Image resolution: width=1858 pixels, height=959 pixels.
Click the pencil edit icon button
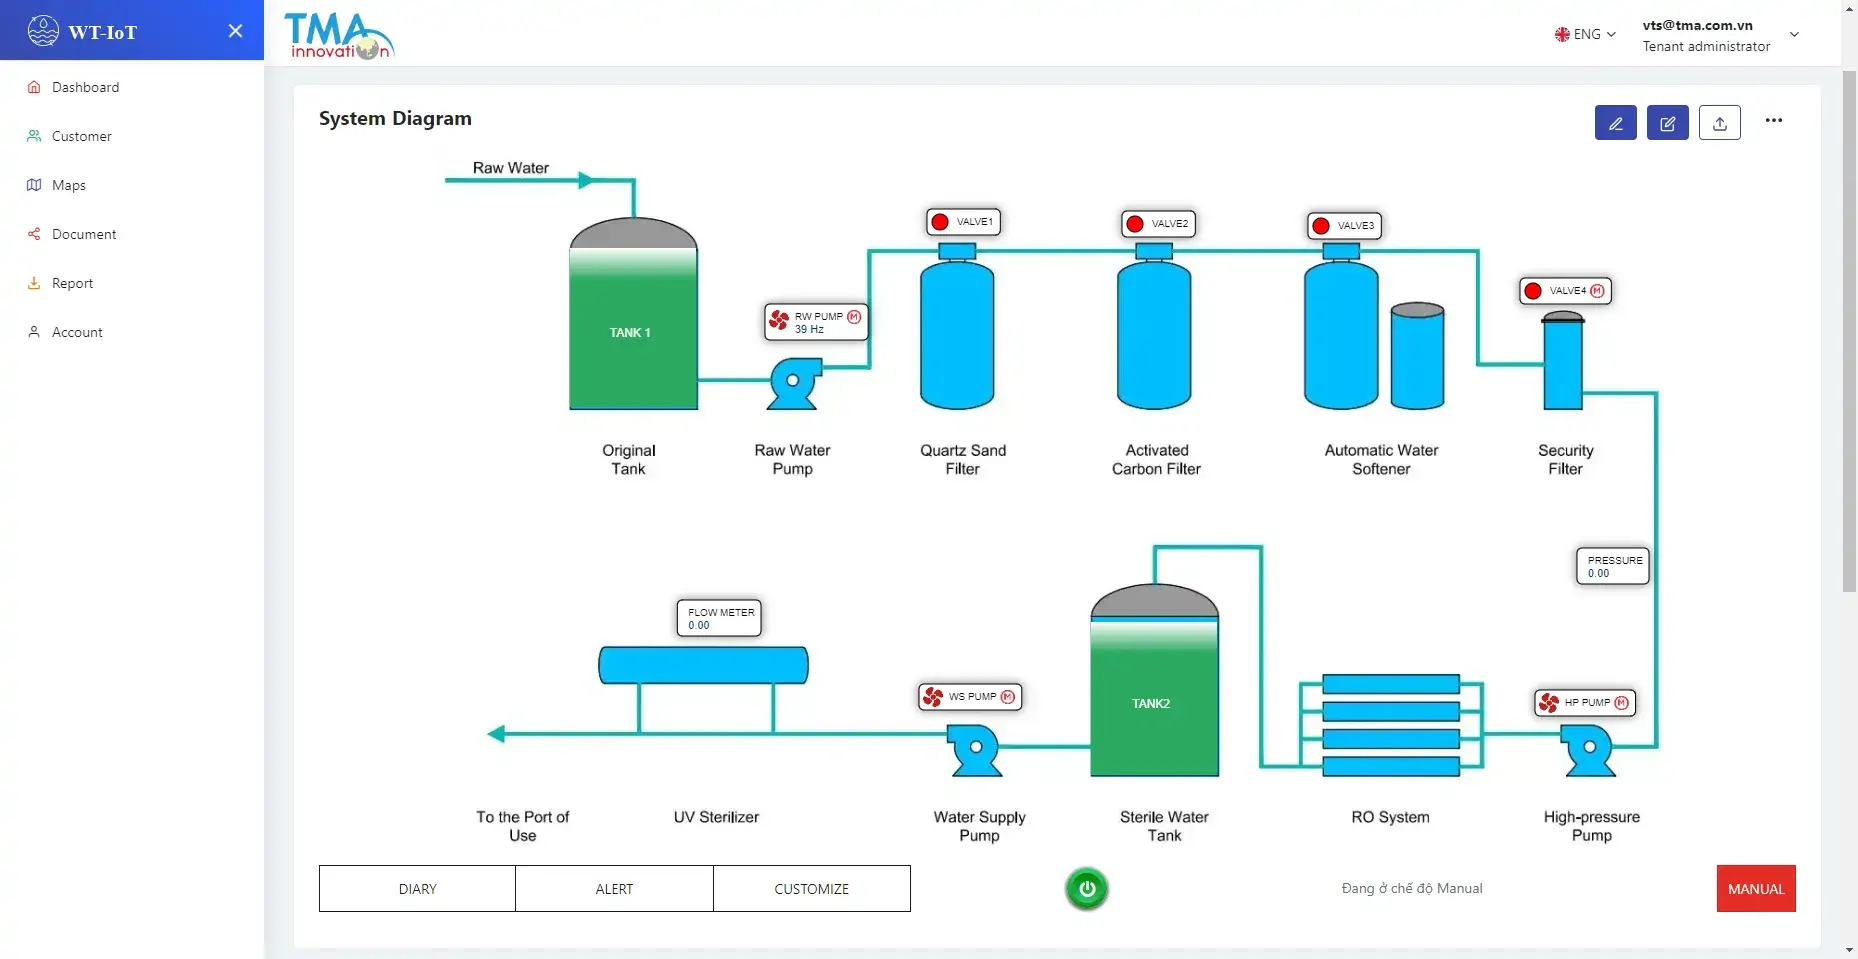point(1615,123)
